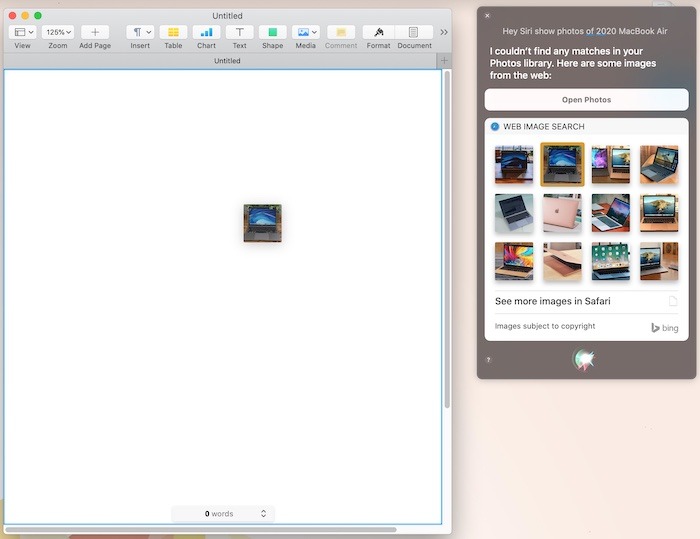Viewport: 700px width, 539px height.
Task: Click the Web Image Search Safari icon
Action: [x=495, y=126]
